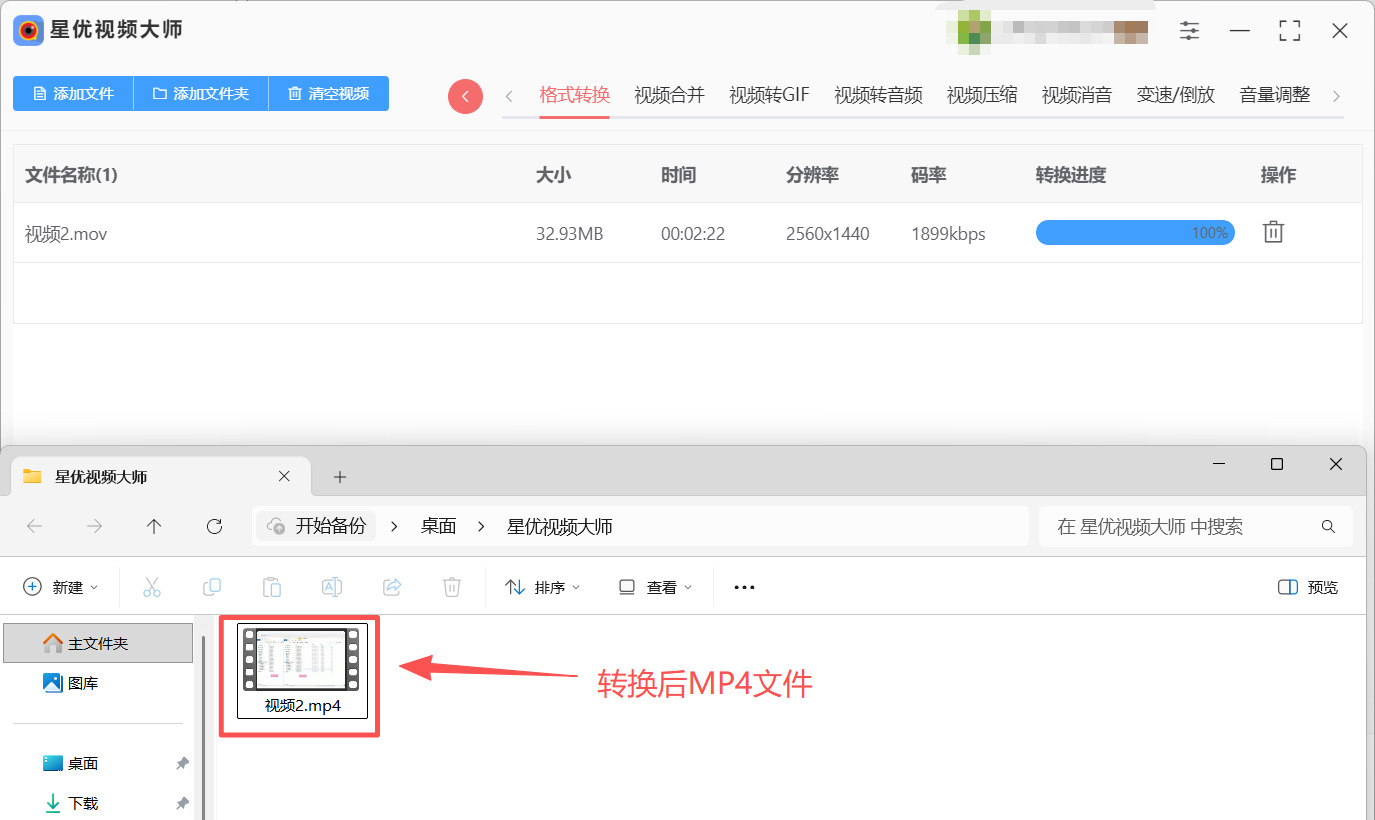Click the 转换进度 column header
This screenshot has height=820, width=1375.
(x=1071, y=175)
